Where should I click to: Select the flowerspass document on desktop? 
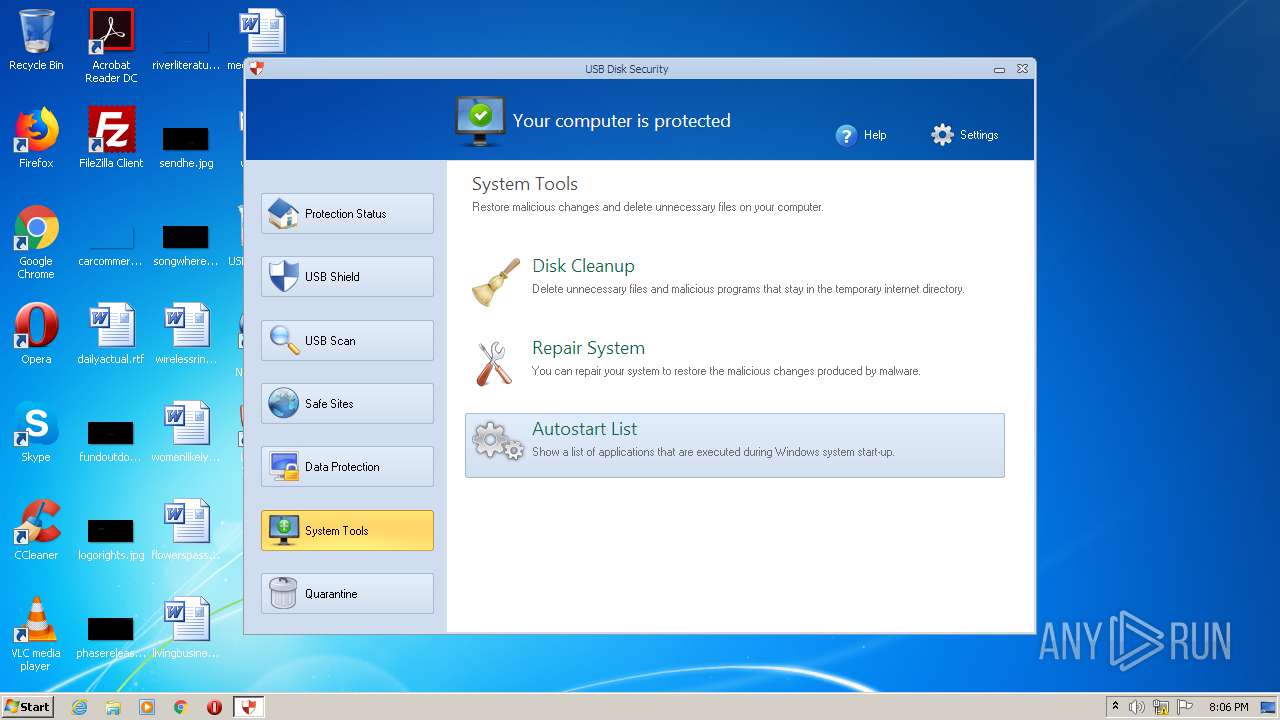coord(186,530)
